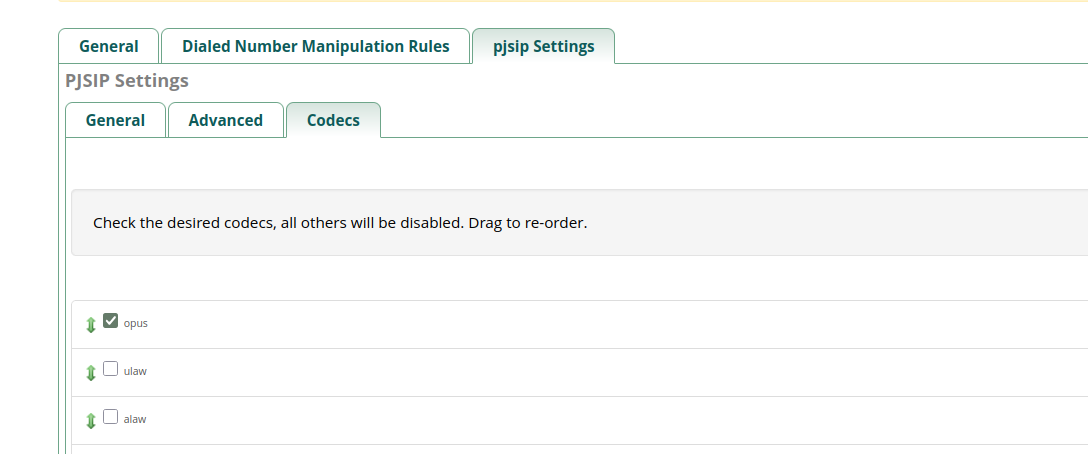Image resolution: width=1088 pixels, height=454 pixels.
Task: Click empty space in the alaw row
Action: pyautogui.click(x=600, y=420)
